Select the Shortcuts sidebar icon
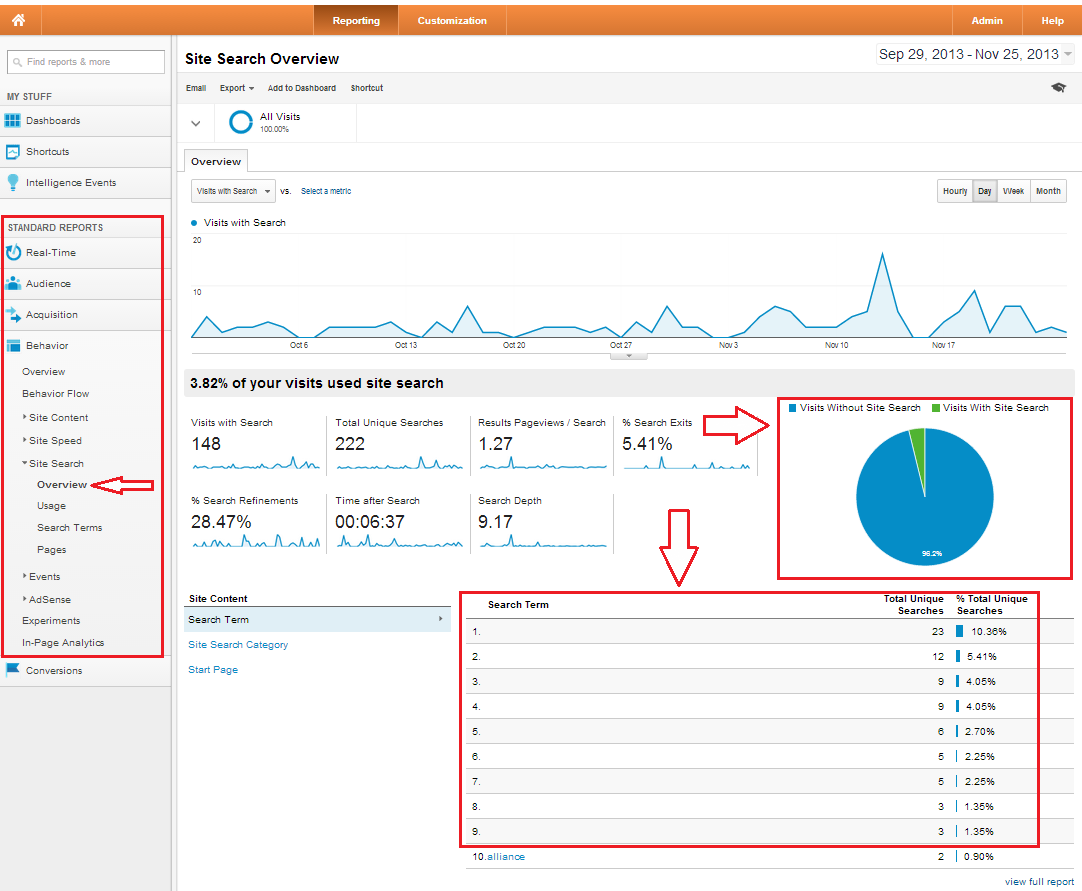The height and width of the screenshot is (891, 1082). pyautogui.click(x=14, y=151)
